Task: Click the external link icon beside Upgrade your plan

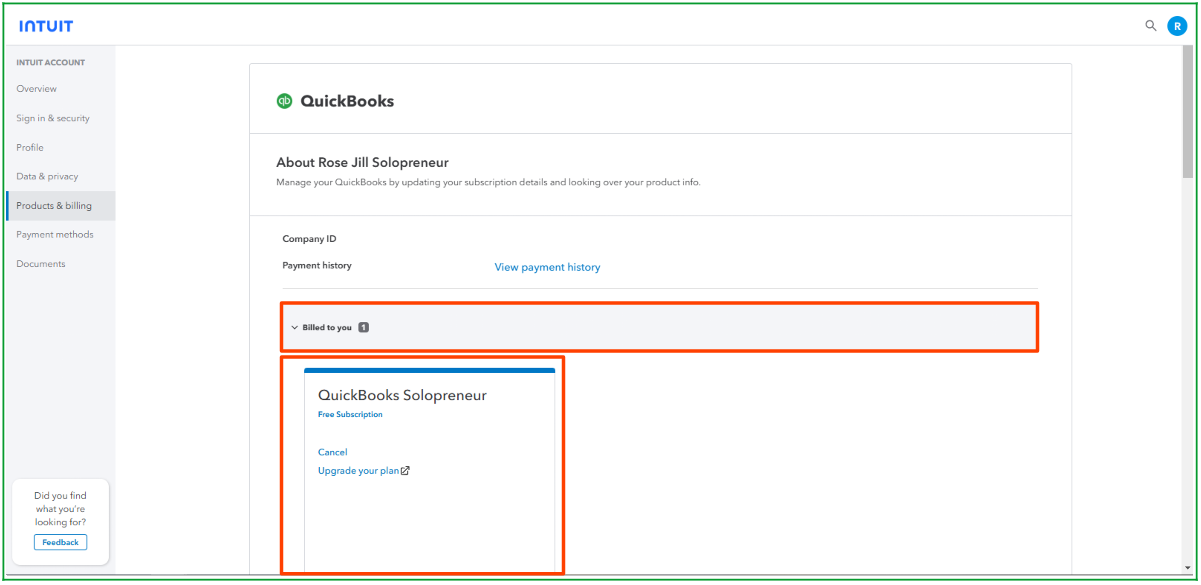Action: coord(404,470)
